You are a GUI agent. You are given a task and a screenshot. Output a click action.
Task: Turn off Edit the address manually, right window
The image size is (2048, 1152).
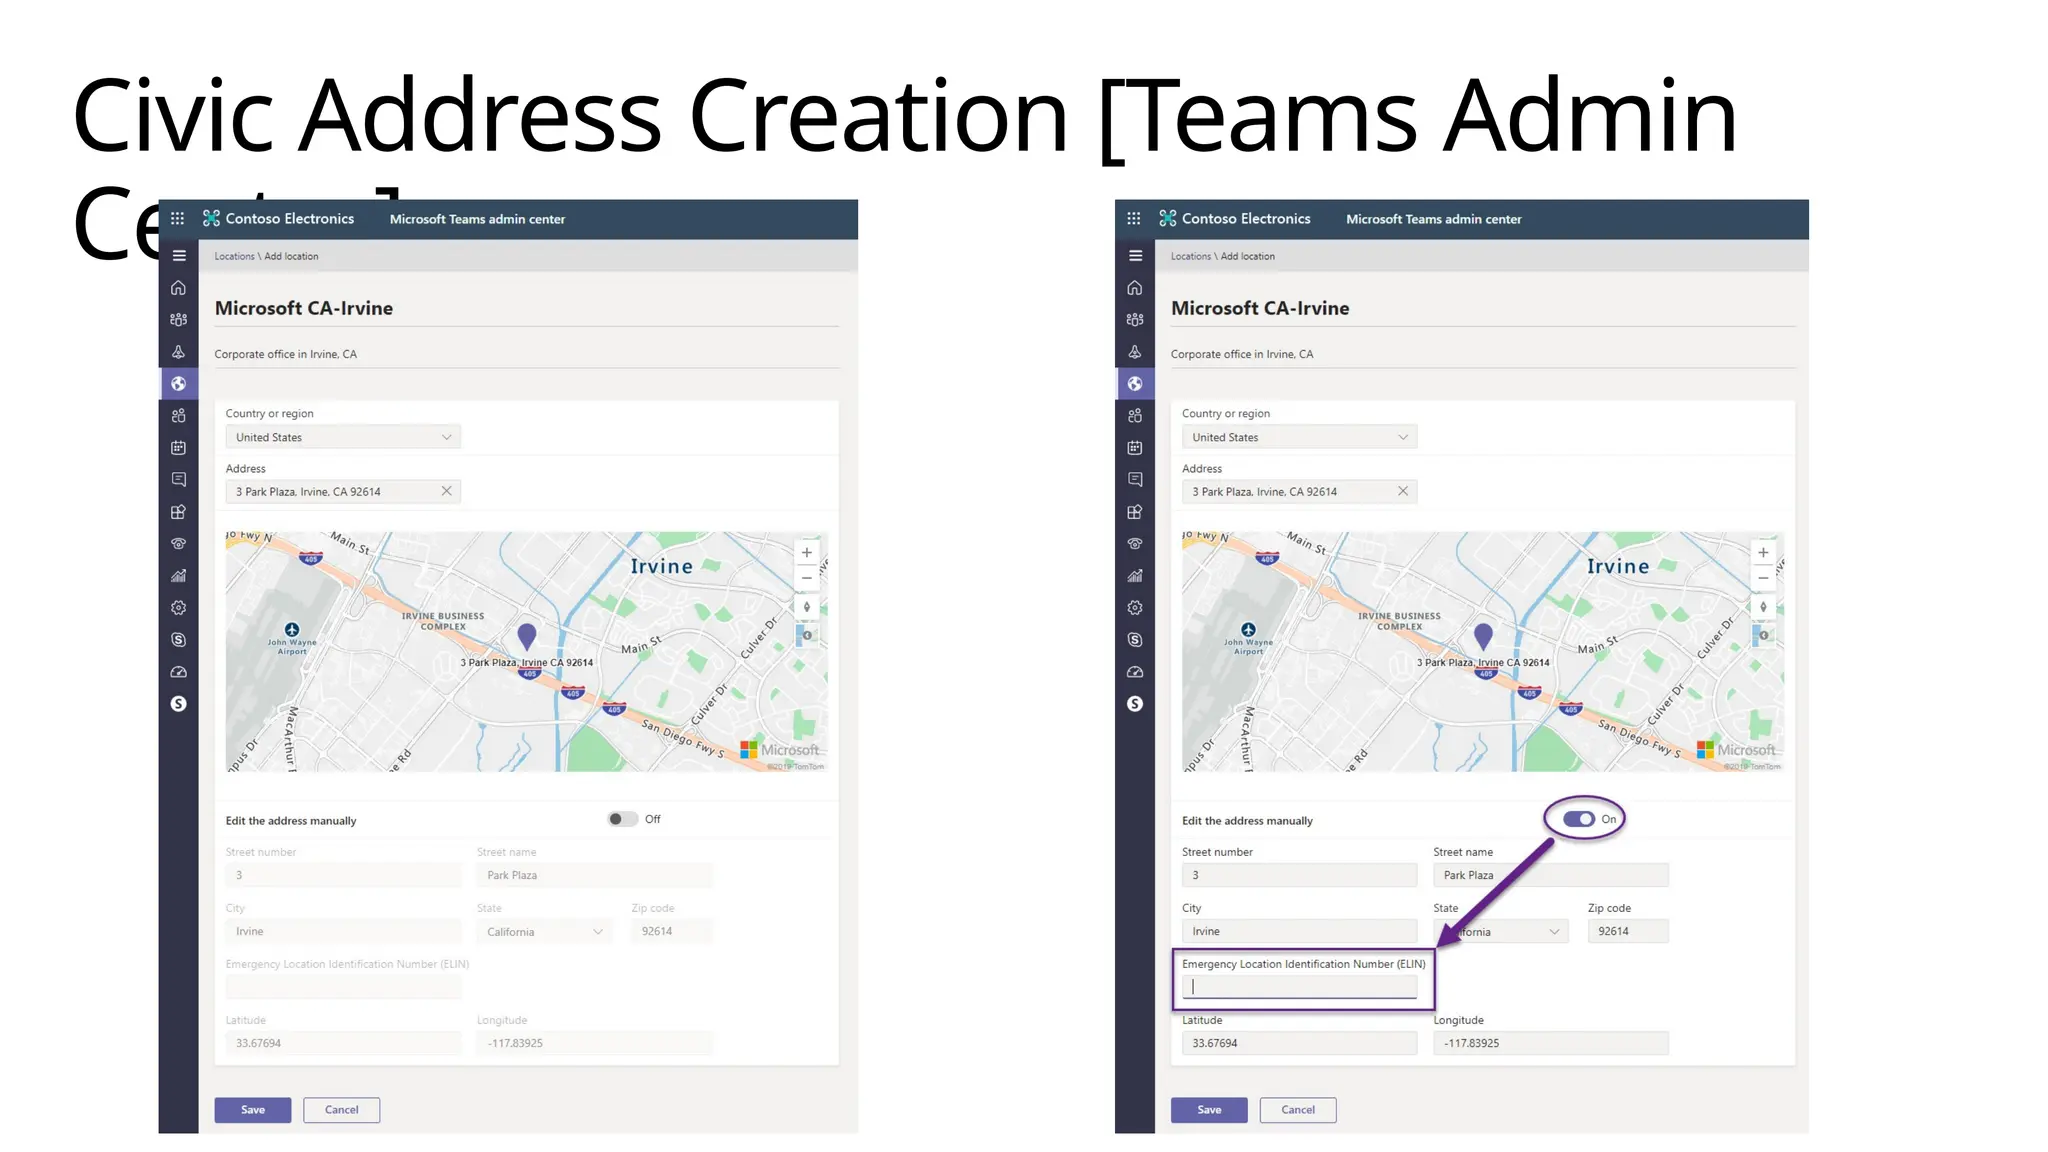(1579, 819)
